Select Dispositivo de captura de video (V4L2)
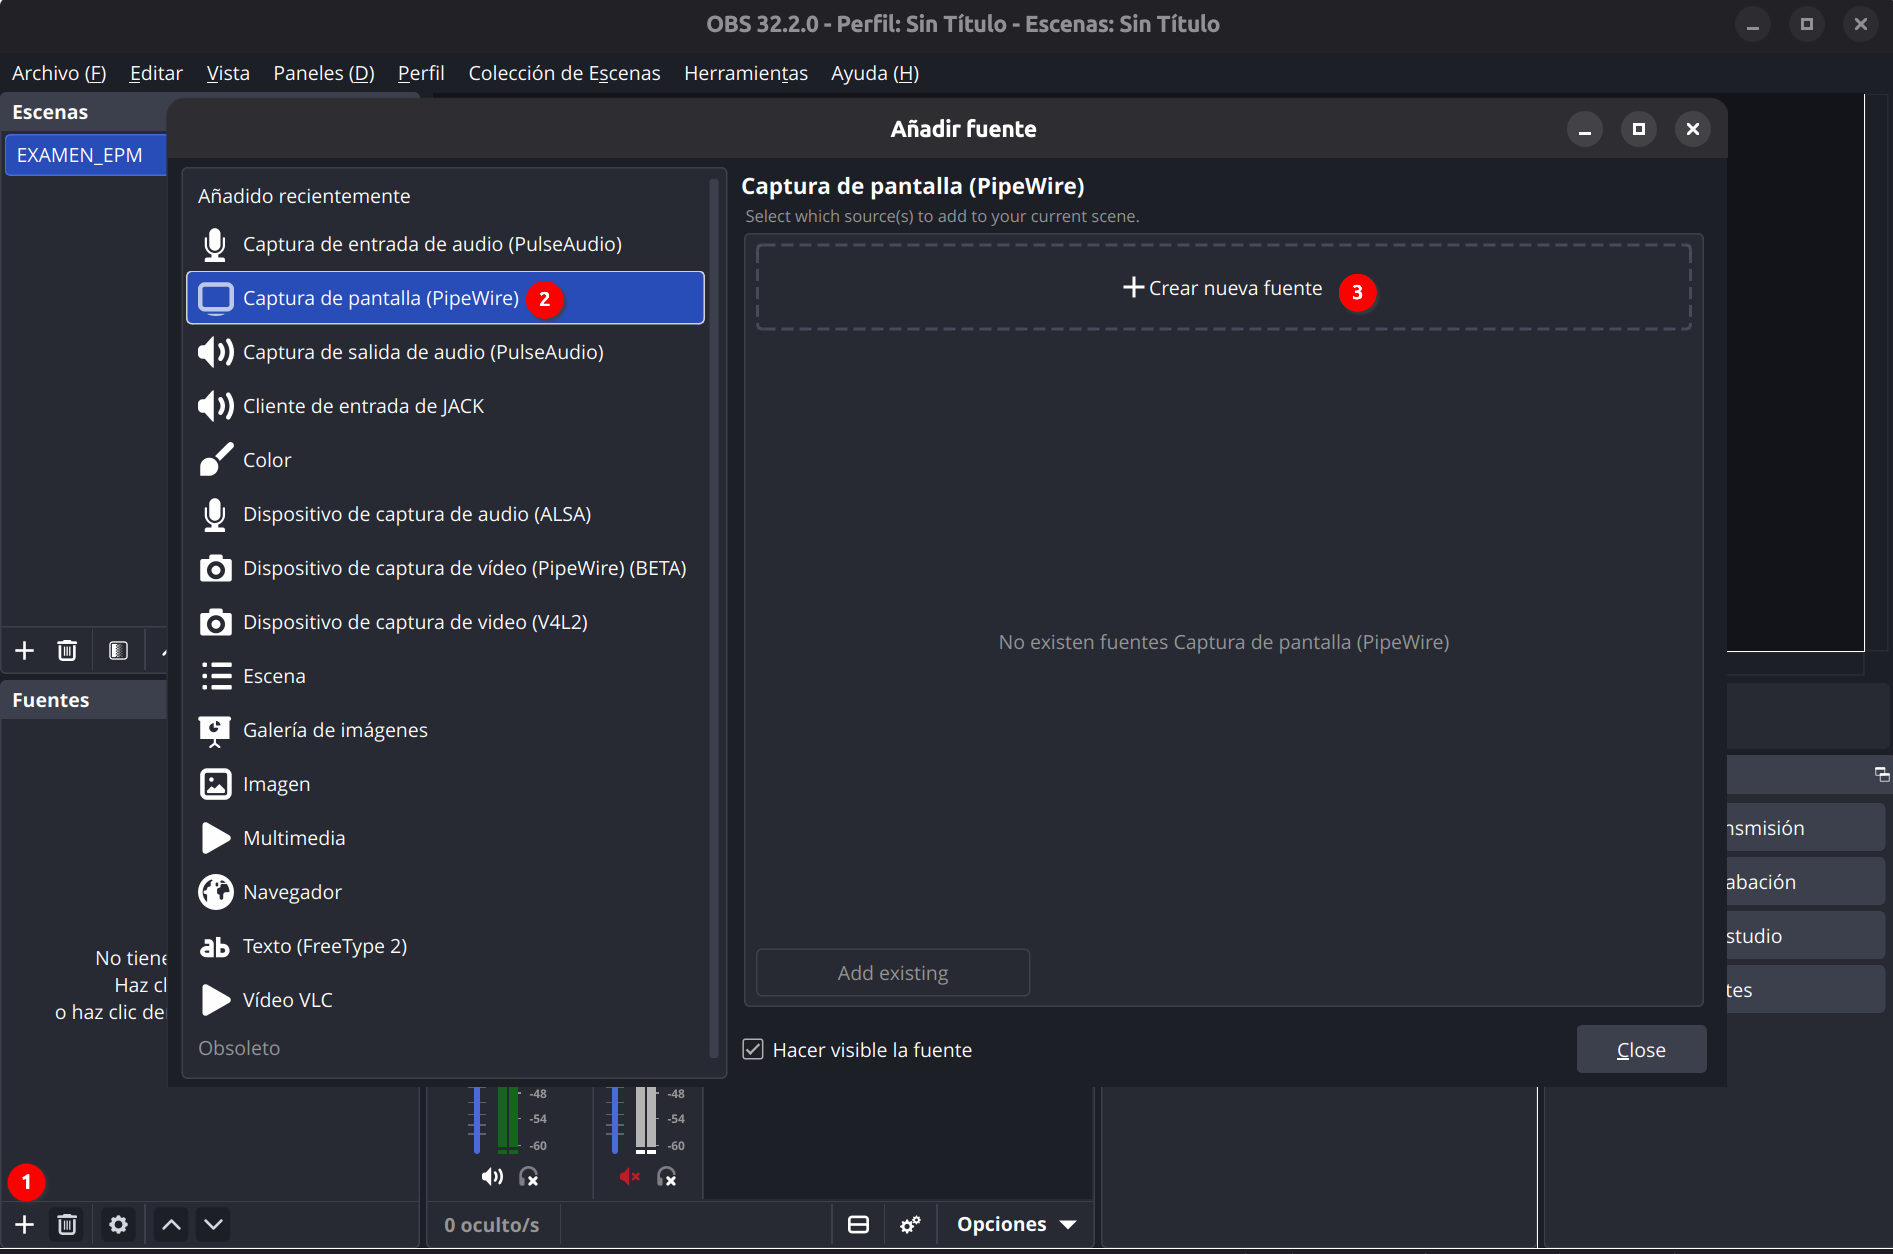The image size is (1893, 1254). 445,622
